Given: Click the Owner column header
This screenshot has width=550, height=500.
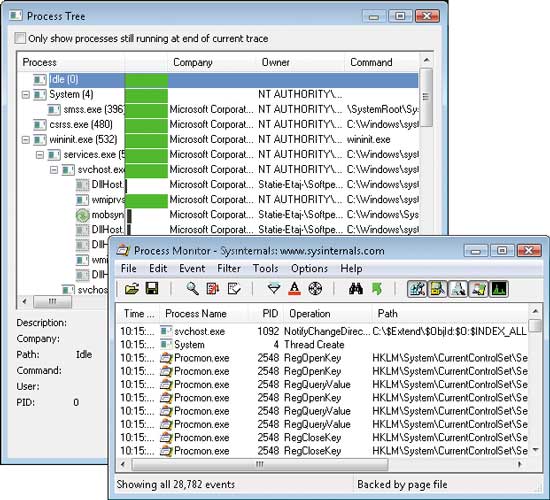Looking at the screenshot, I should pos(300,62).
